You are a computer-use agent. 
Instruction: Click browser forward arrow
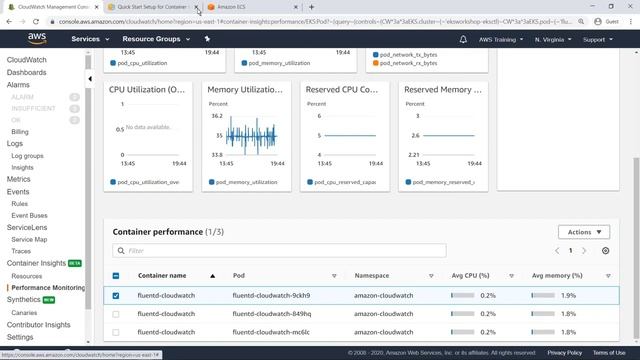click(x=22, y=22)
